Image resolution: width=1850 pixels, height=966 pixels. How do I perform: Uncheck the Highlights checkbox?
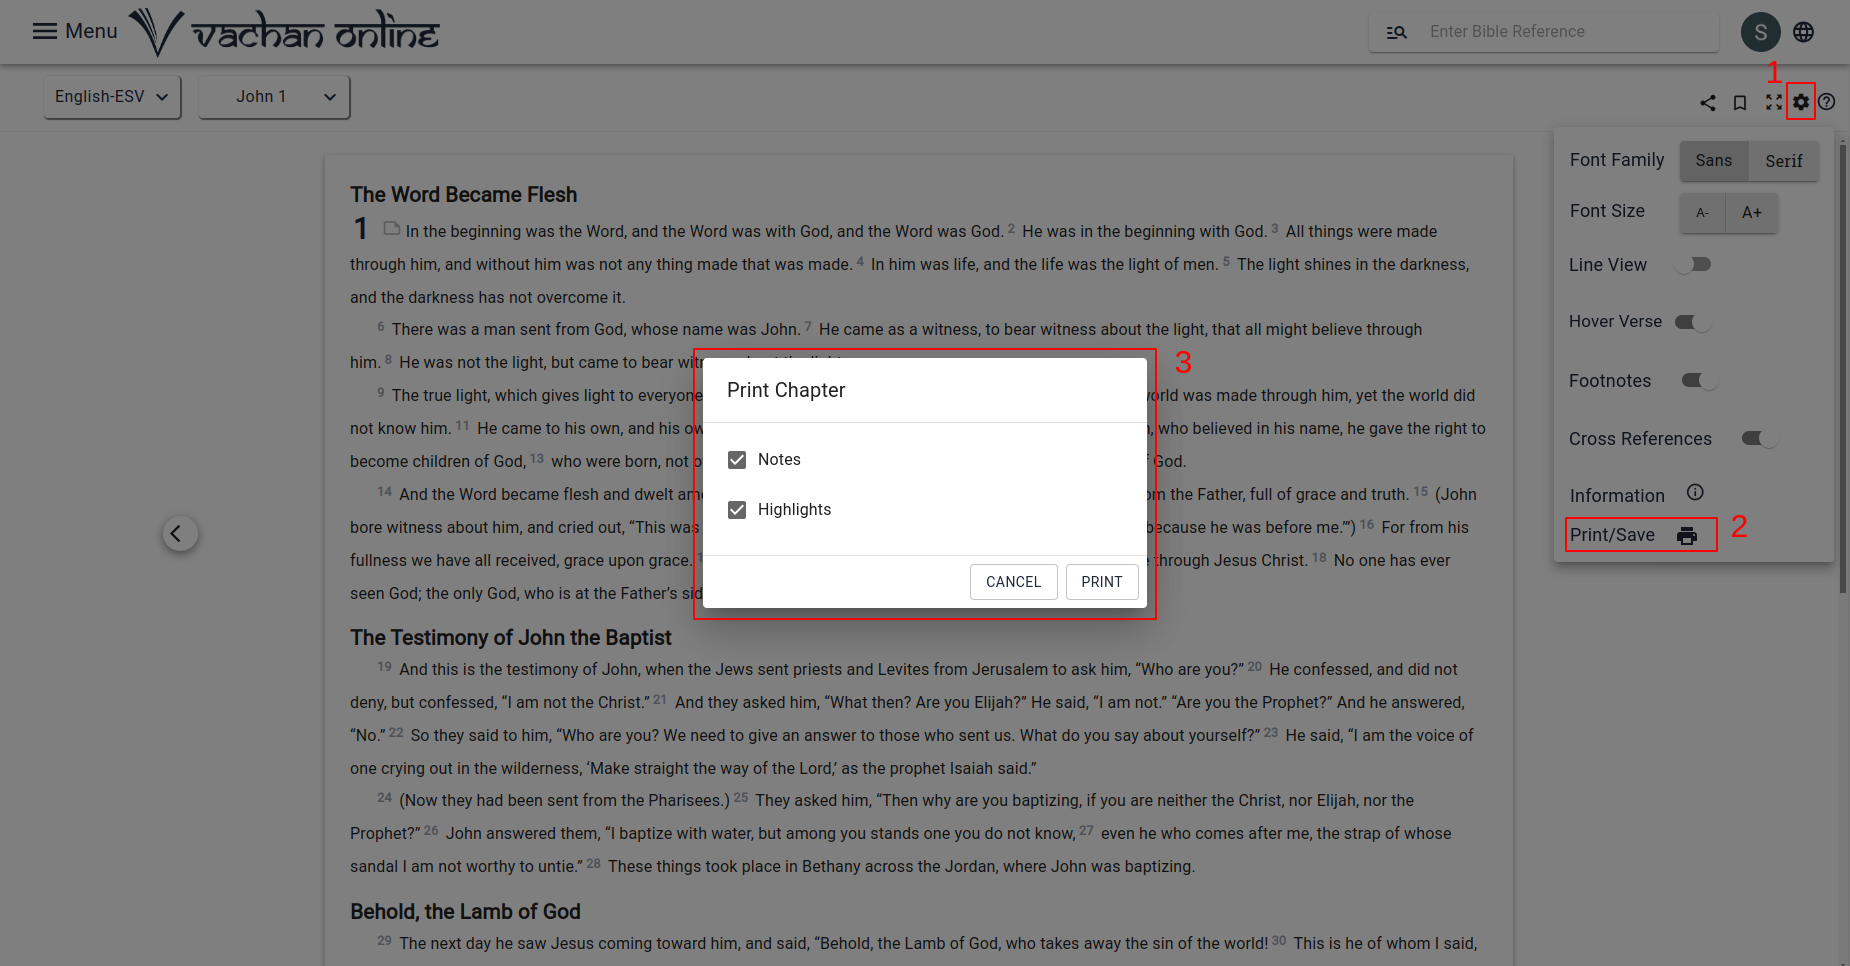[737, 510]
